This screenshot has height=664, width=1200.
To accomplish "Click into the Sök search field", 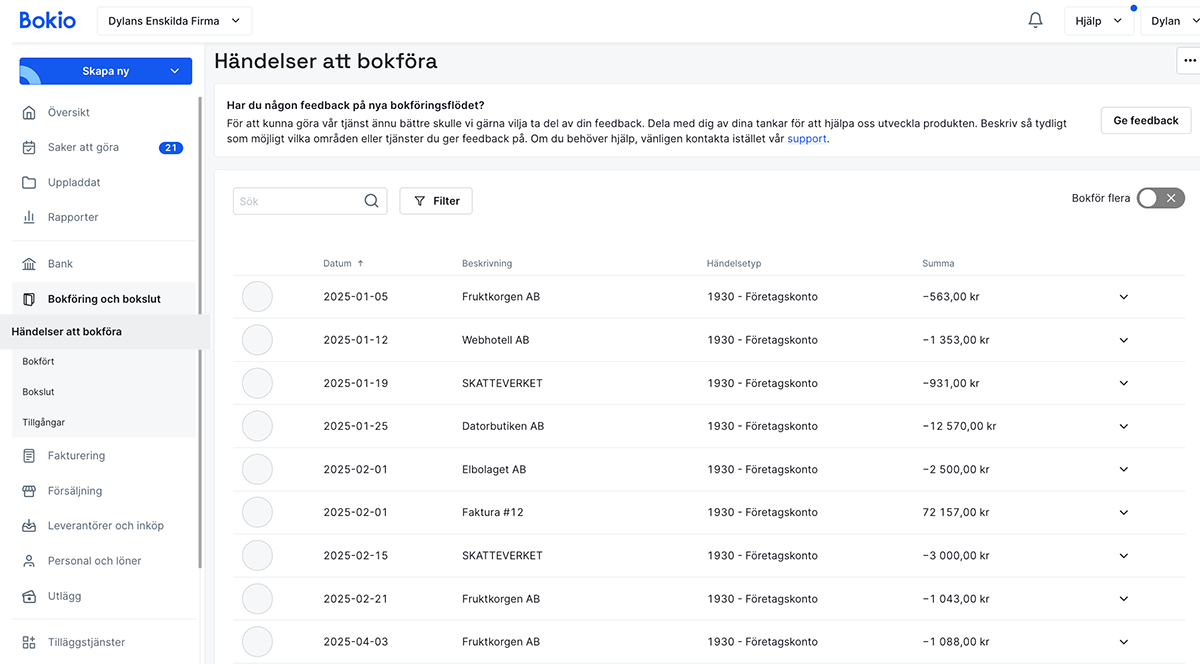I will [x=298, y=201].
